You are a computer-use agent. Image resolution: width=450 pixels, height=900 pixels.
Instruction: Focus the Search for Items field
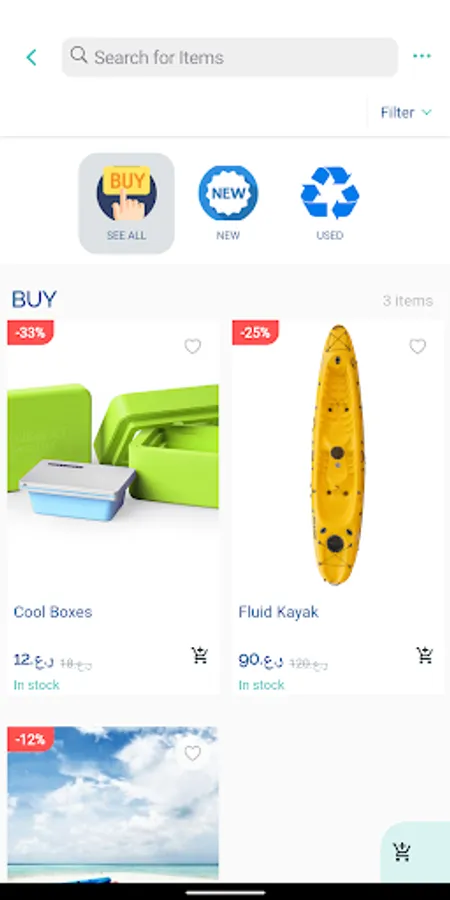coord(230,57)
